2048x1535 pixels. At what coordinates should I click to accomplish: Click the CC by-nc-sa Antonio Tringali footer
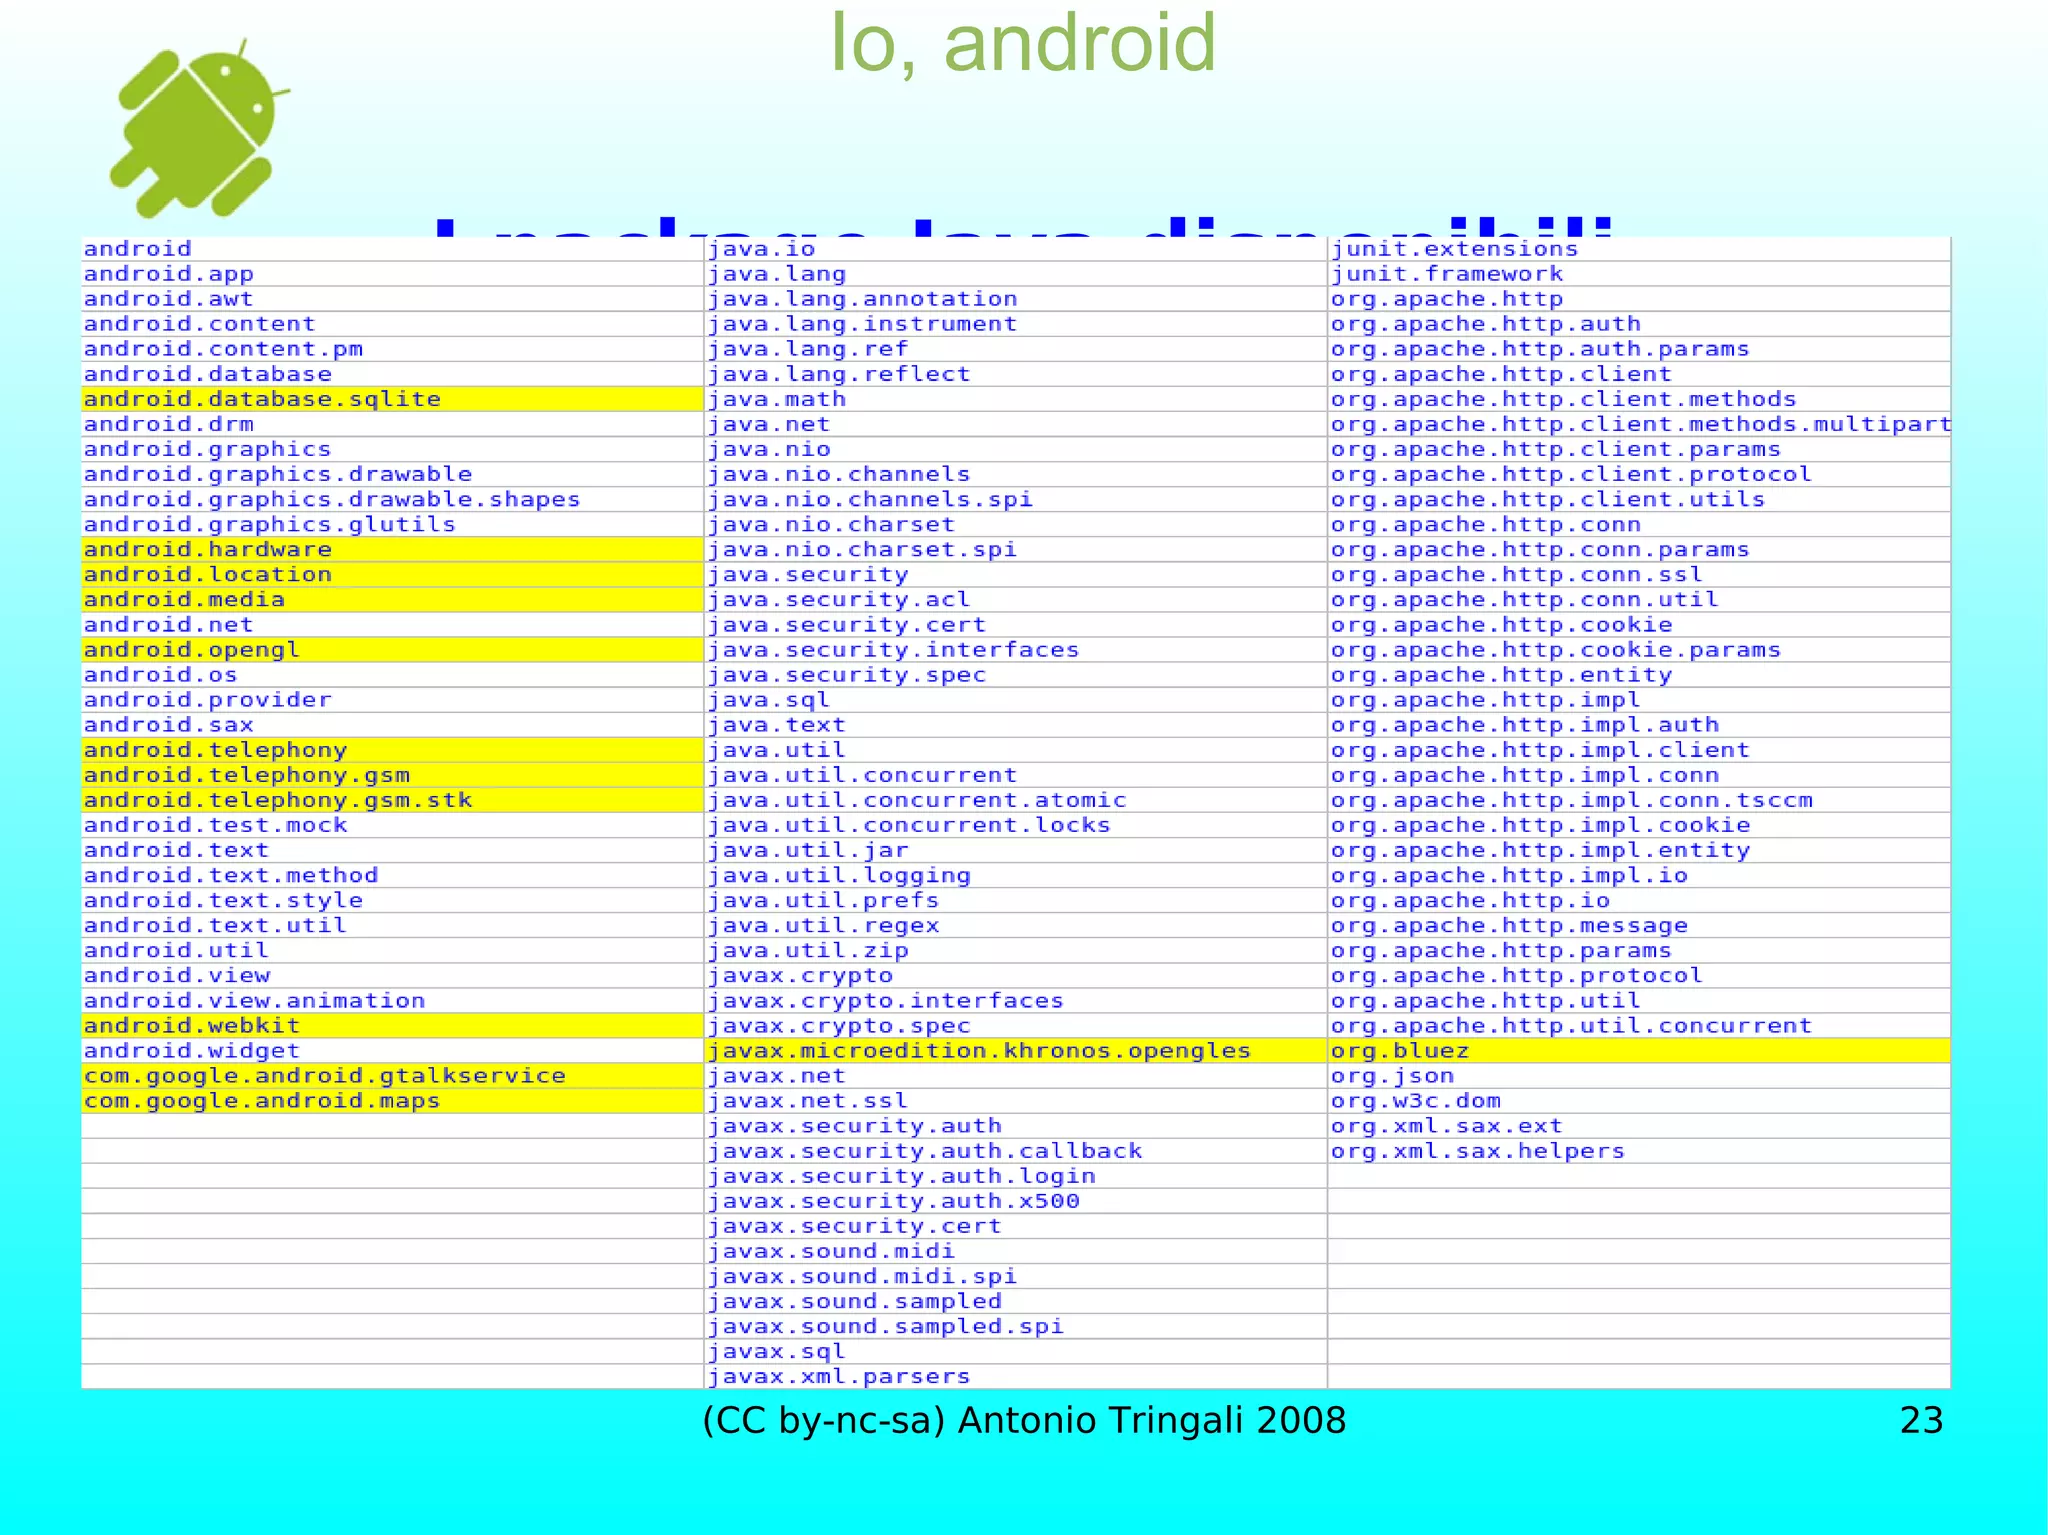click(1024, 1421)
